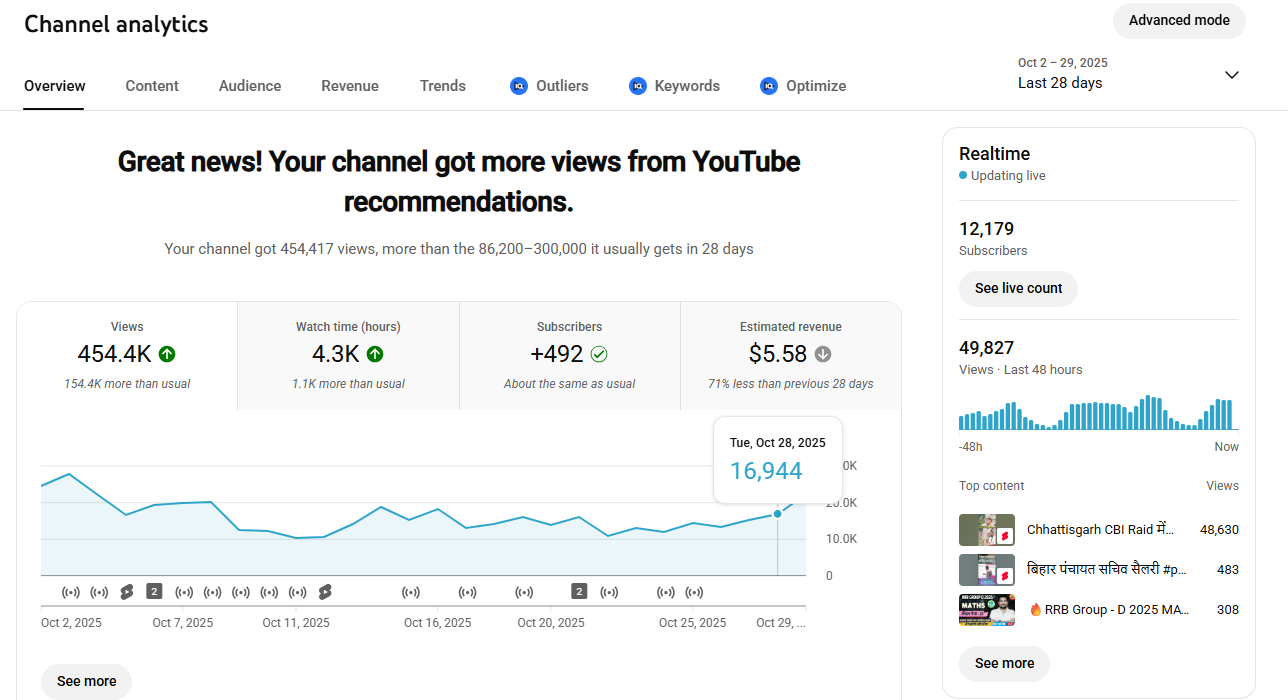Click the green up arrow next to 4.3K watch time
The image size is (1288, 700).
[x=375, y=354]
